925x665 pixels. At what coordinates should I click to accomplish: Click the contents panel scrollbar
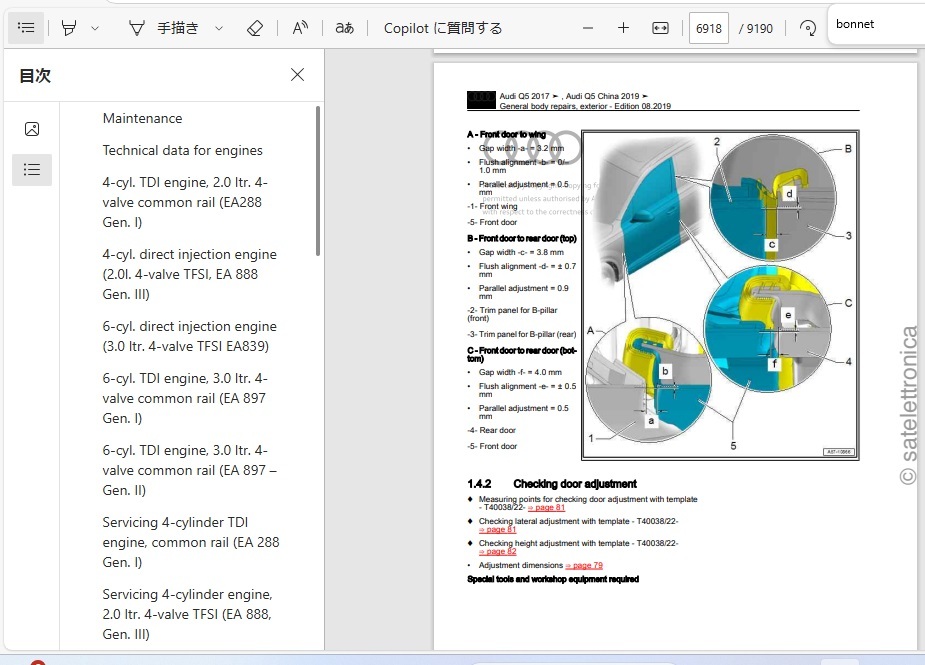click(318, 181)
